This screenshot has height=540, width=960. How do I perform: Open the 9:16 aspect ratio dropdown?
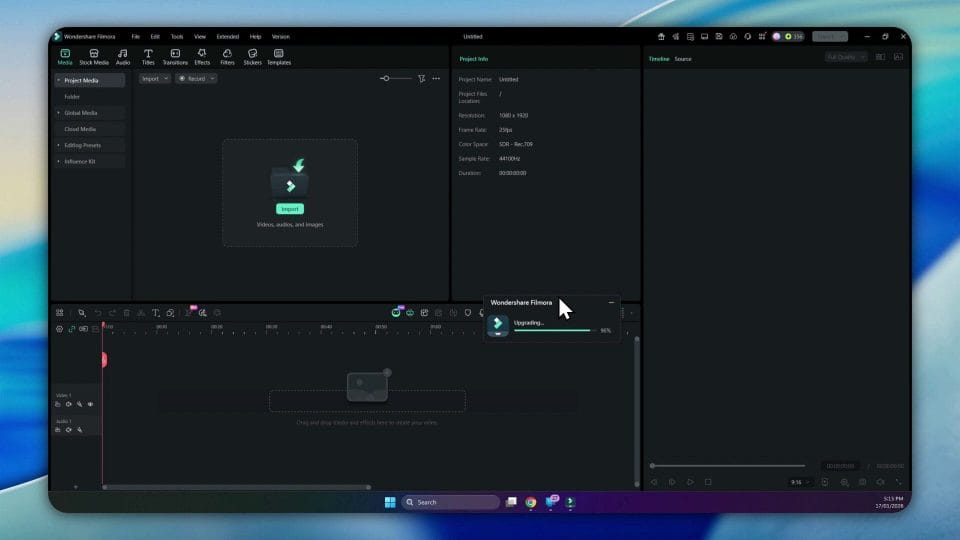(800, 482)
